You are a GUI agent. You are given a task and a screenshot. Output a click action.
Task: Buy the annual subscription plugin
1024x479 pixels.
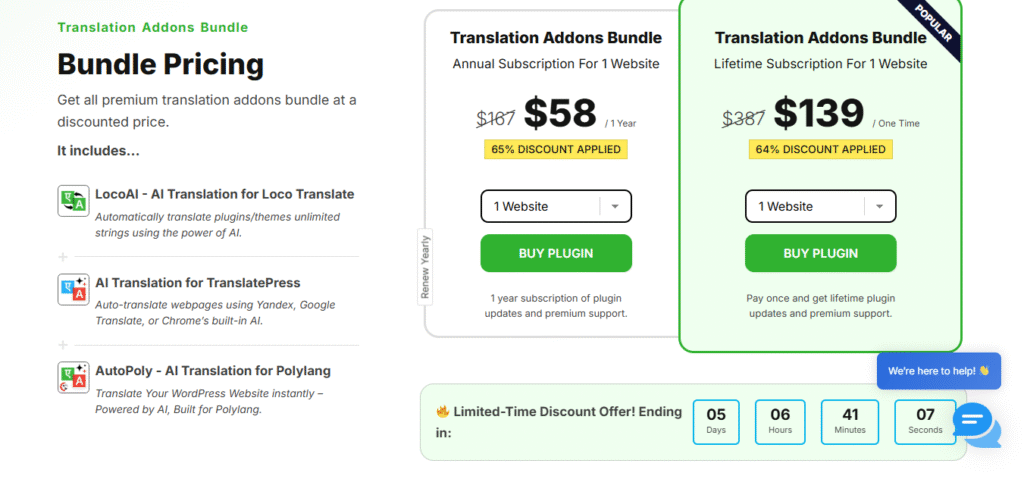(x=556, y=253)
